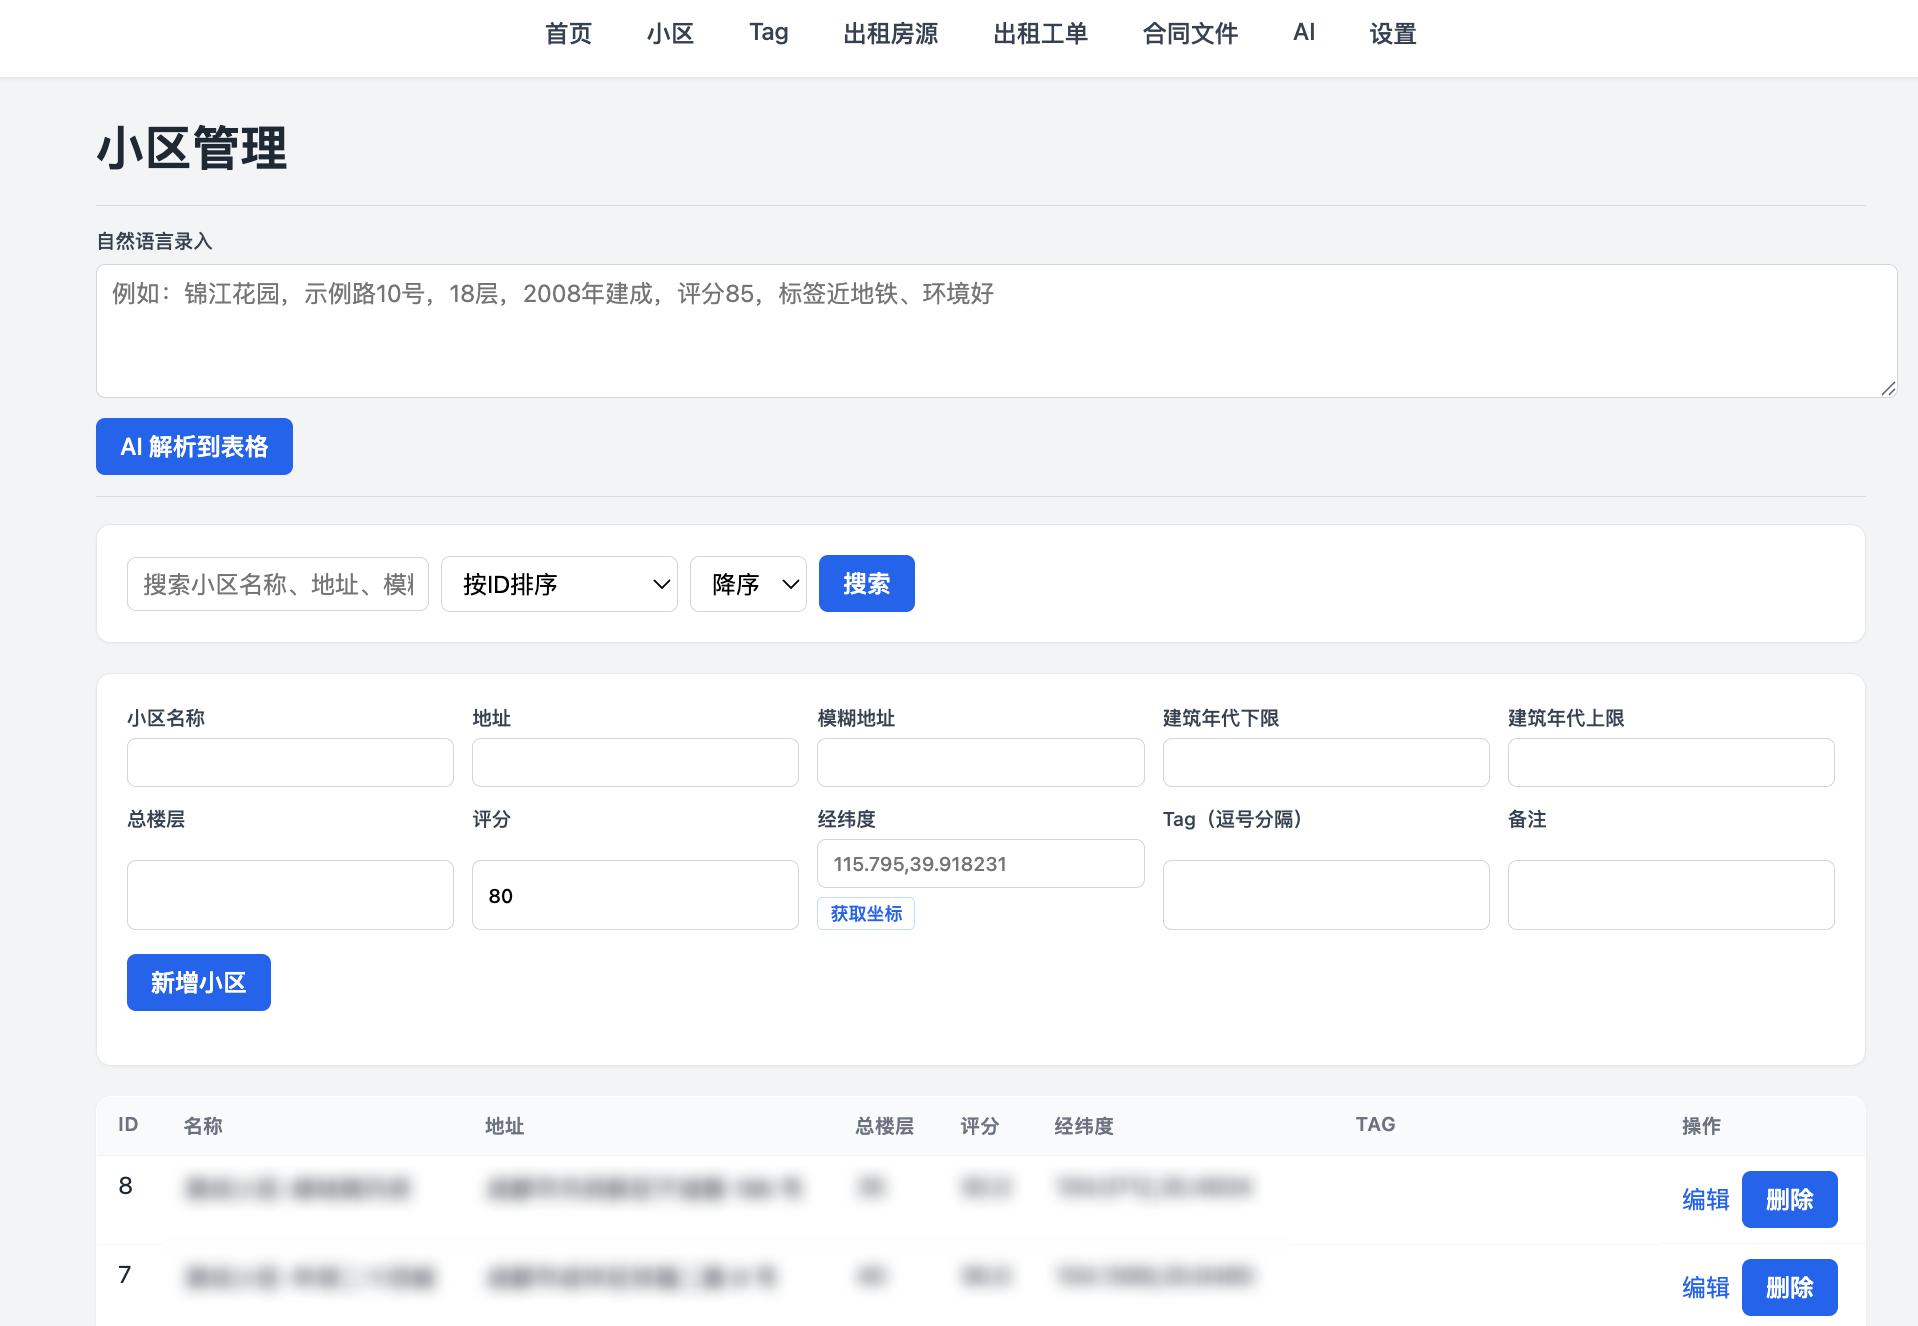Screen dimensions: 1918x1326
Task: Open the 首页 navigation item
Action: pos(568,34)
